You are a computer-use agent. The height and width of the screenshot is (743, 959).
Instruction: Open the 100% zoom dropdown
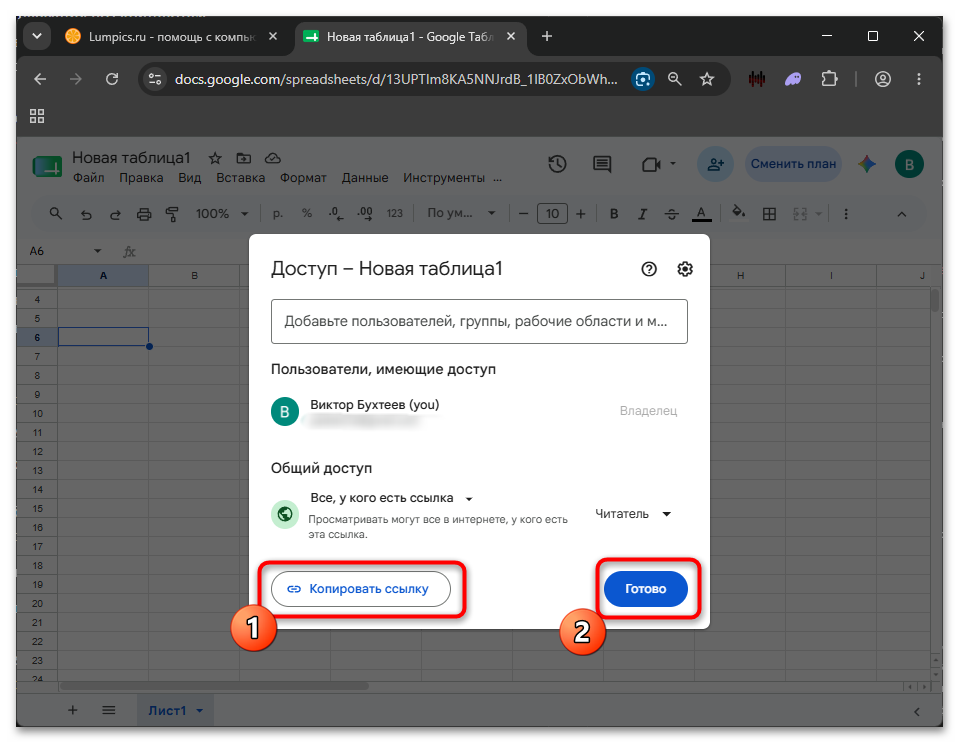click(x=221, y=214)
